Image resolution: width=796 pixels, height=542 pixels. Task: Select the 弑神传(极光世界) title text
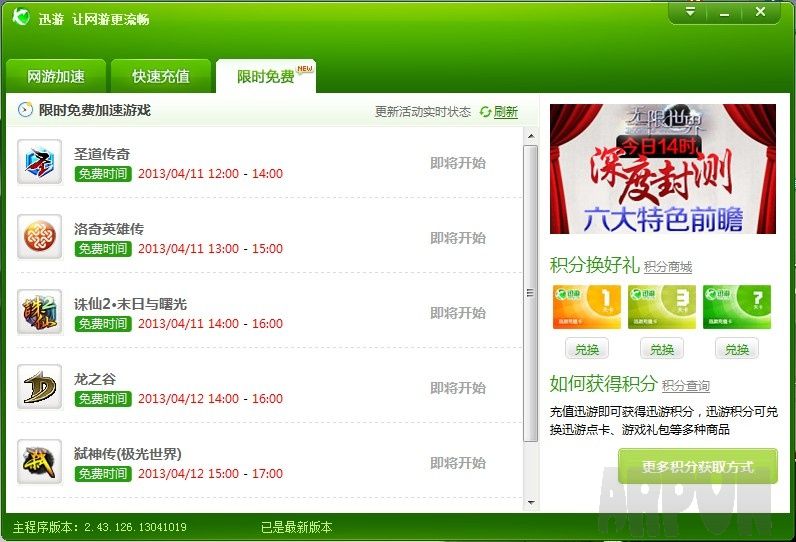tap(128, 454)
